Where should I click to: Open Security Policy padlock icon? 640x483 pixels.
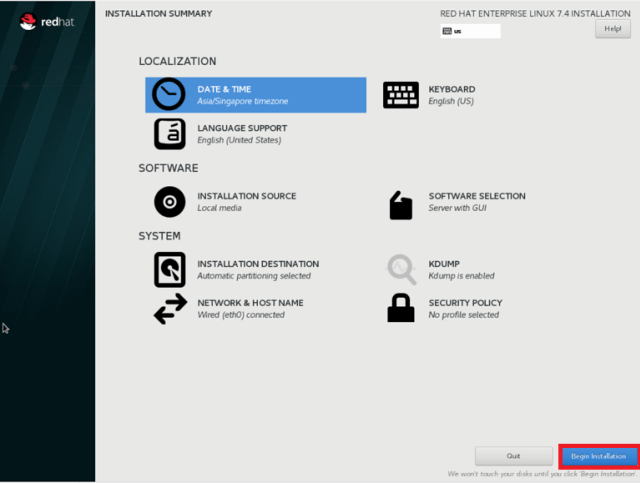(401, 308)
